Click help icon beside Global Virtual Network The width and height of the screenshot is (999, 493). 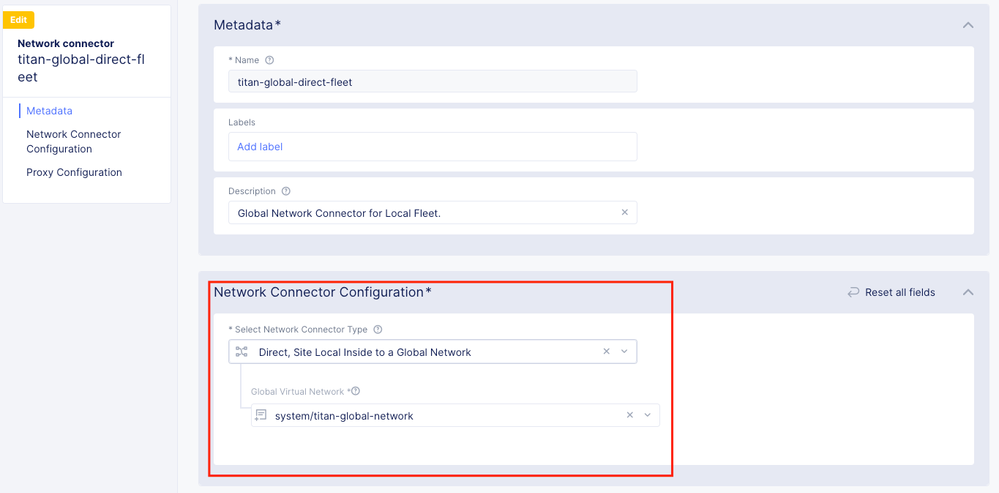[355, 391]
